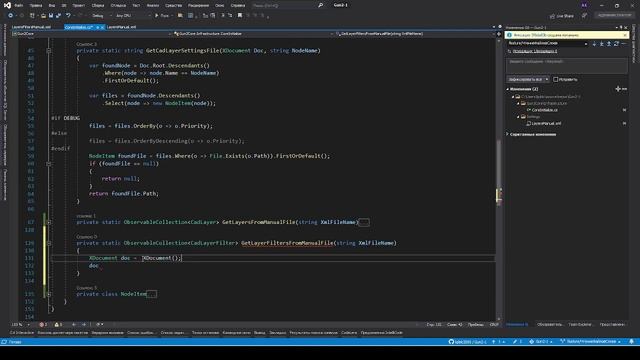Select CoreInitializer.cs in the changes list

pos(544,110)
